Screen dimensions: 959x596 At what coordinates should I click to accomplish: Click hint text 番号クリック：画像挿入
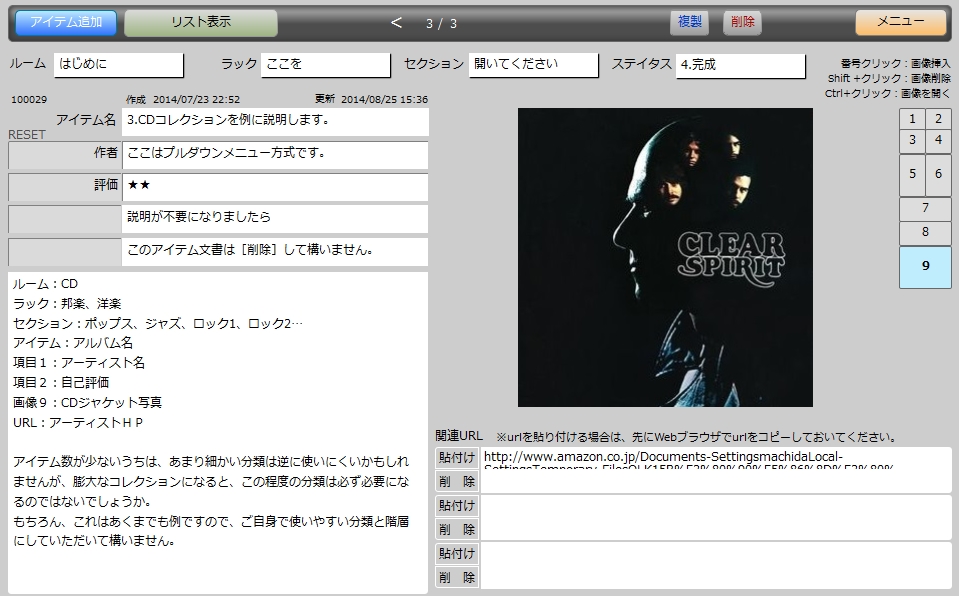[x=895, y=63]
